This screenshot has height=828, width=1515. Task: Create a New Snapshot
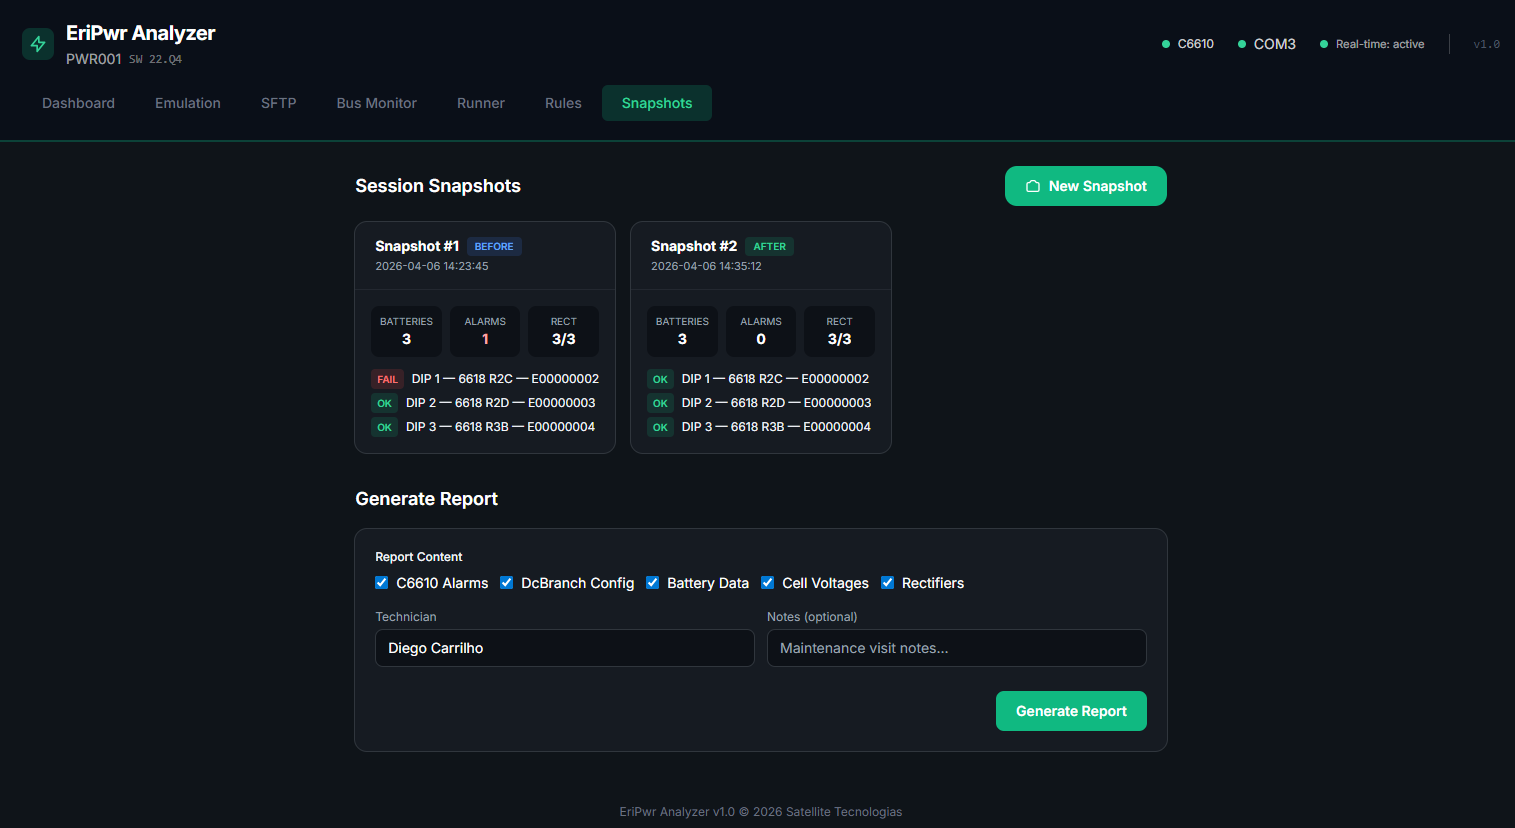[x=1085, y=186]
